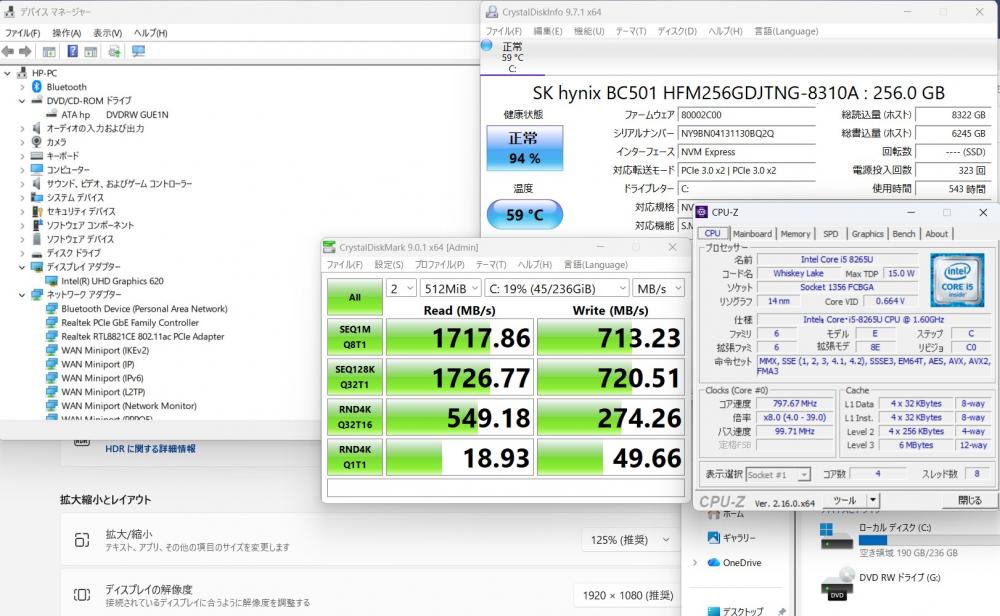Select the Intel(R) UHD Graphics 620 device

pyautogui.click(x=112, y=281)
